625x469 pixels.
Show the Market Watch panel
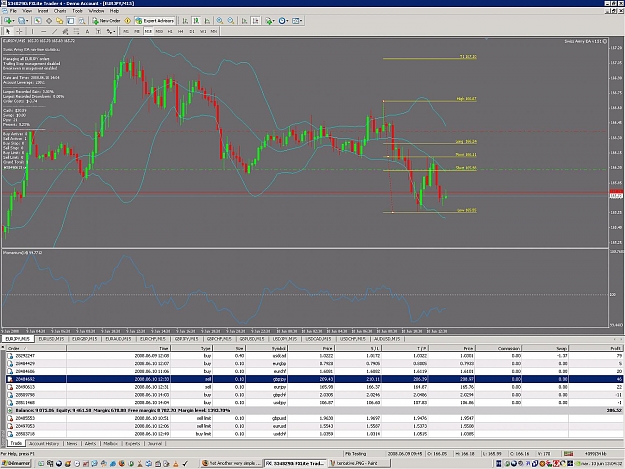coord(37,21)
